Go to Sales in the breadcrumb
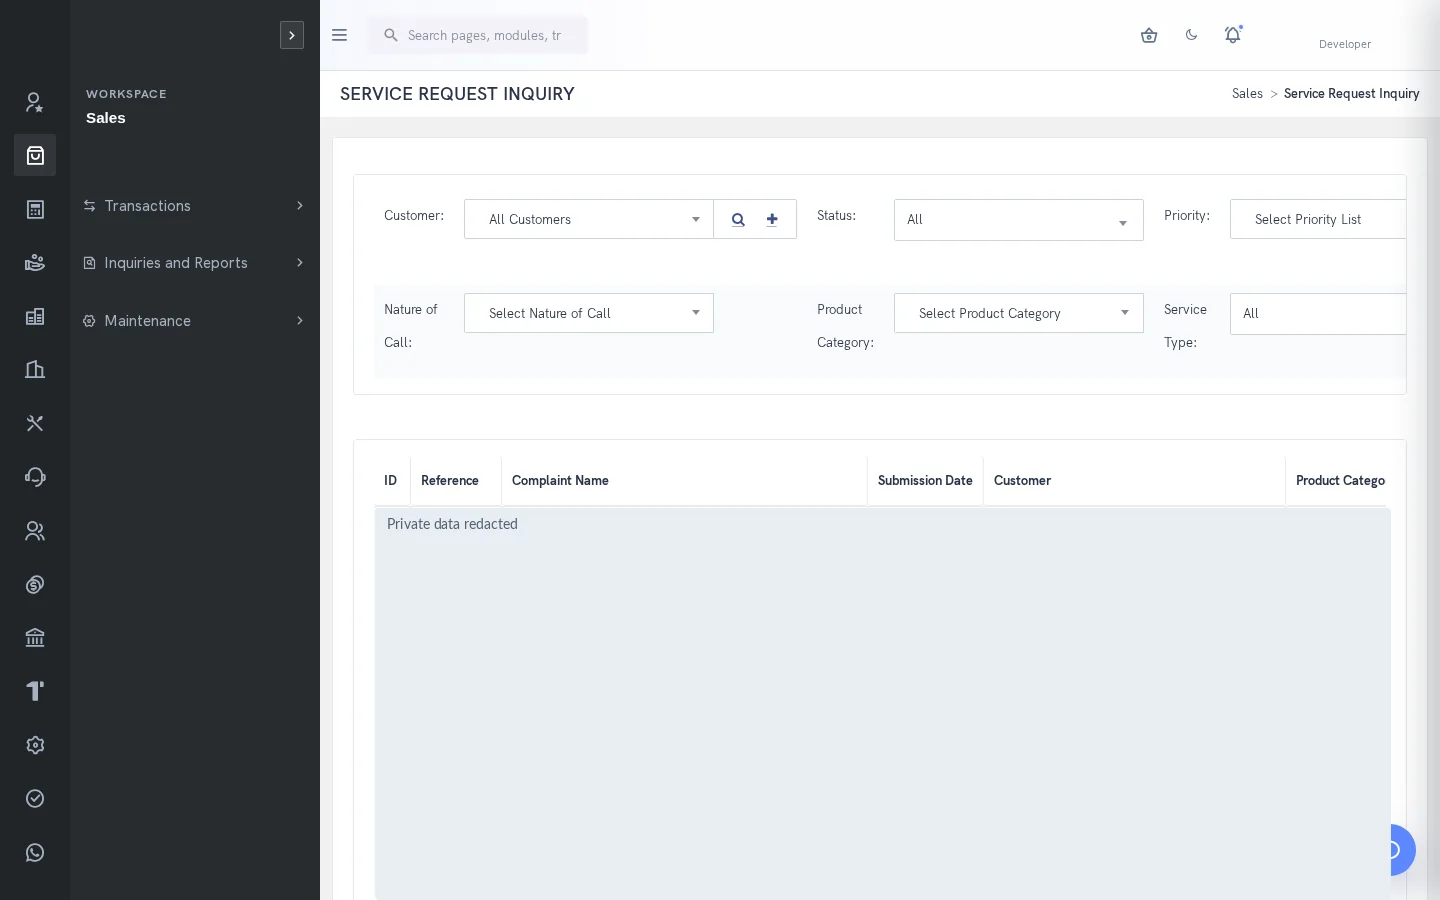 pos(1247,94)
